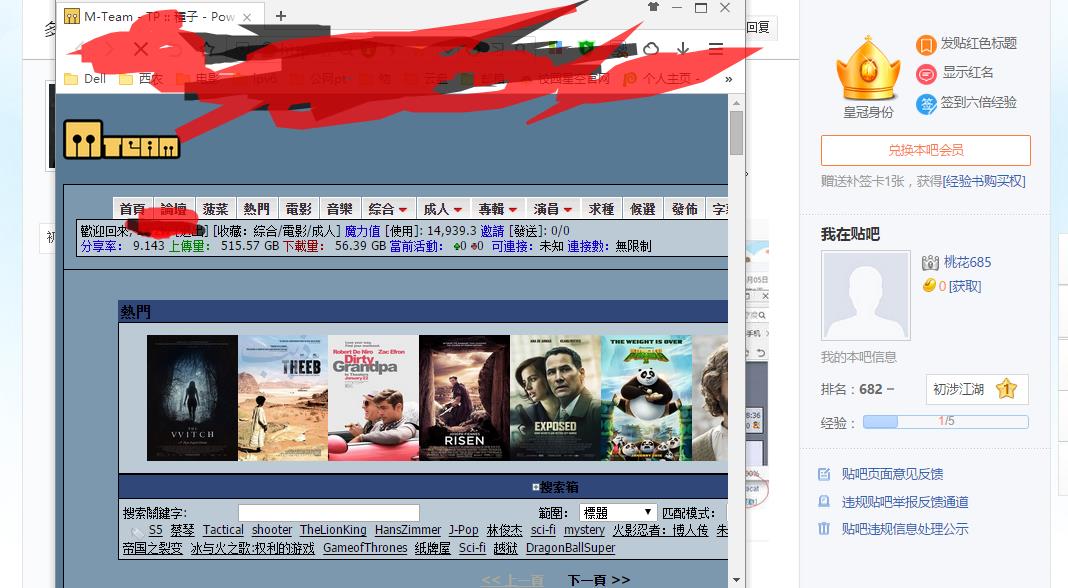Click the cloud sync icon in browser toolbar
Viewport: 1068px width, 588px height.
[x=651, y=48]
